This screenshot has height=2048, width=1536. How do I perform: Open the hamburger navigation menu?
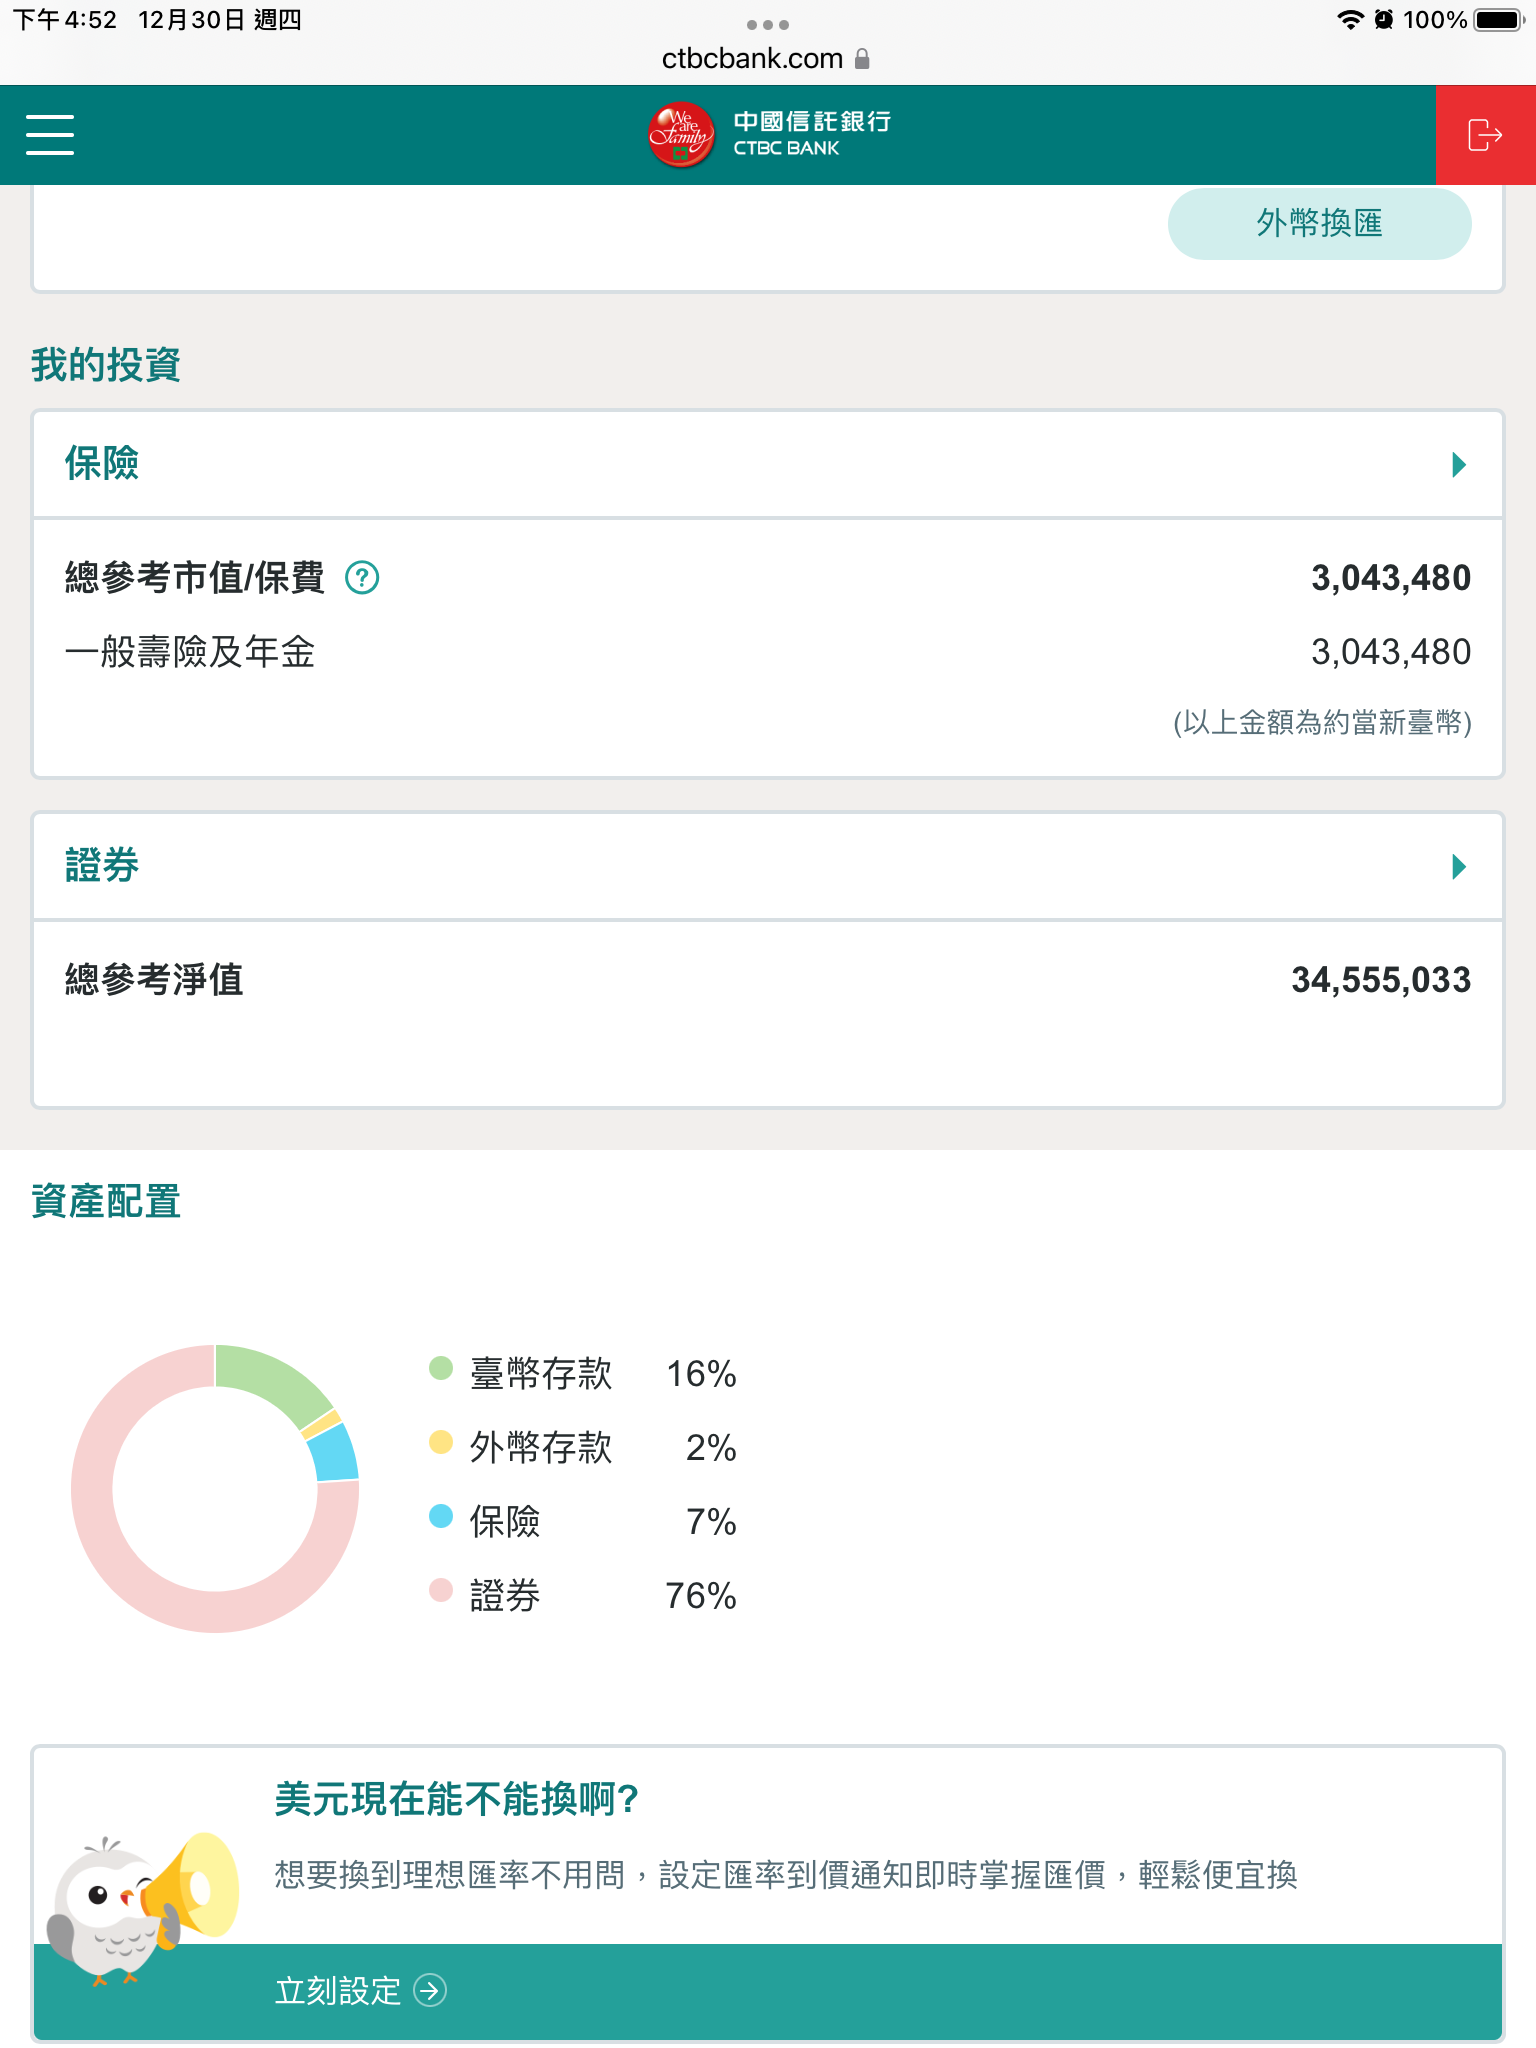pyautogui.click(x=50, y=135)
